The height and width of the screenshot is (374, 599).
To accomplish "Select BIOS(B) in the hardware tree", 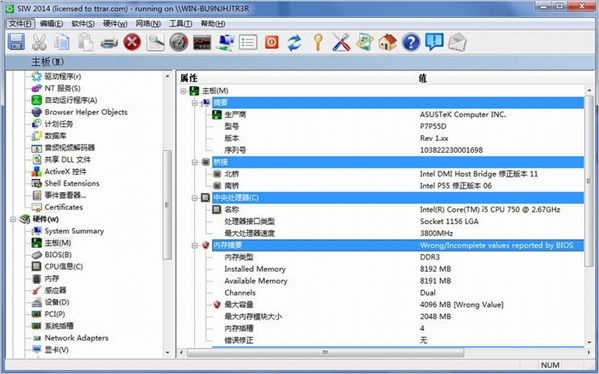I will [58, 254].
